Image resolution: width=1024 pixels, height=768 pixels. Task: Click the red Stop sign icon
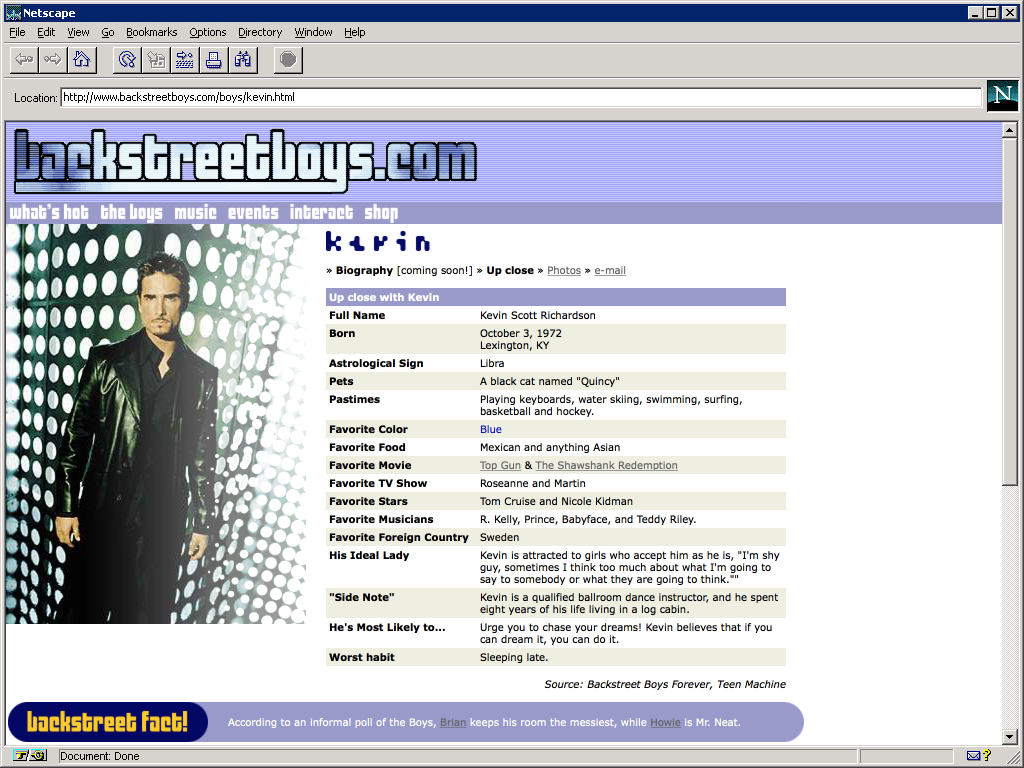point(287,59)
